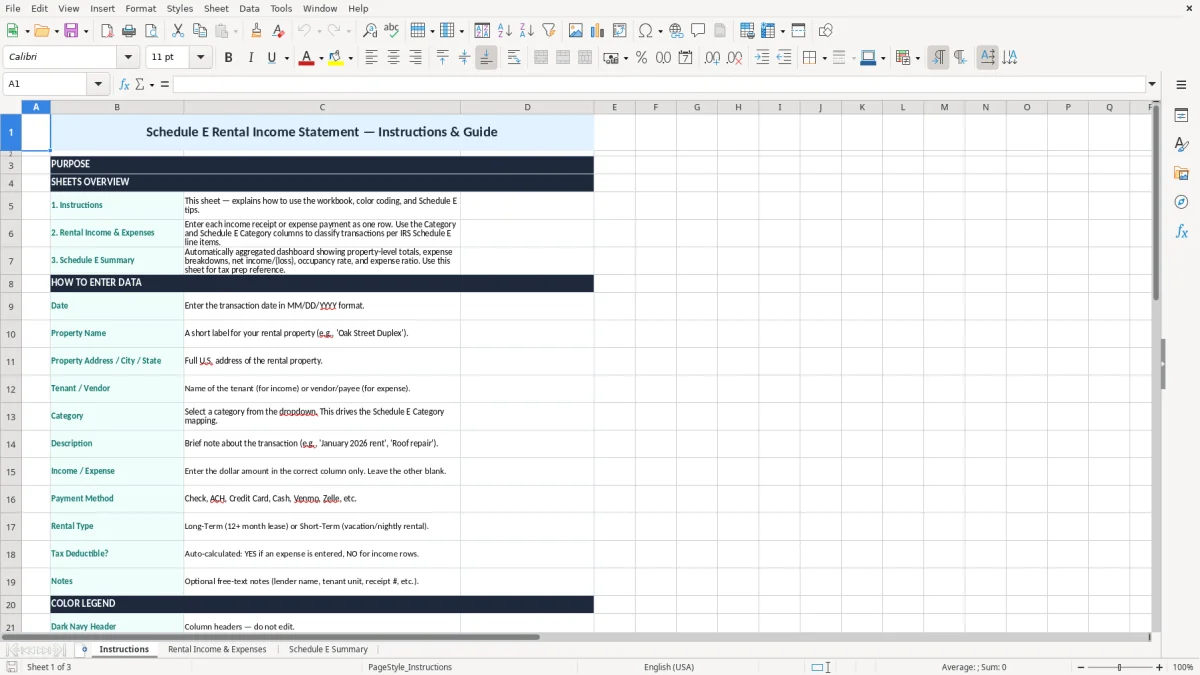The width and height of the screenshot is (1200, 675).
Task: Click the Export as PDF icon
Action: [x=107, y=31]
